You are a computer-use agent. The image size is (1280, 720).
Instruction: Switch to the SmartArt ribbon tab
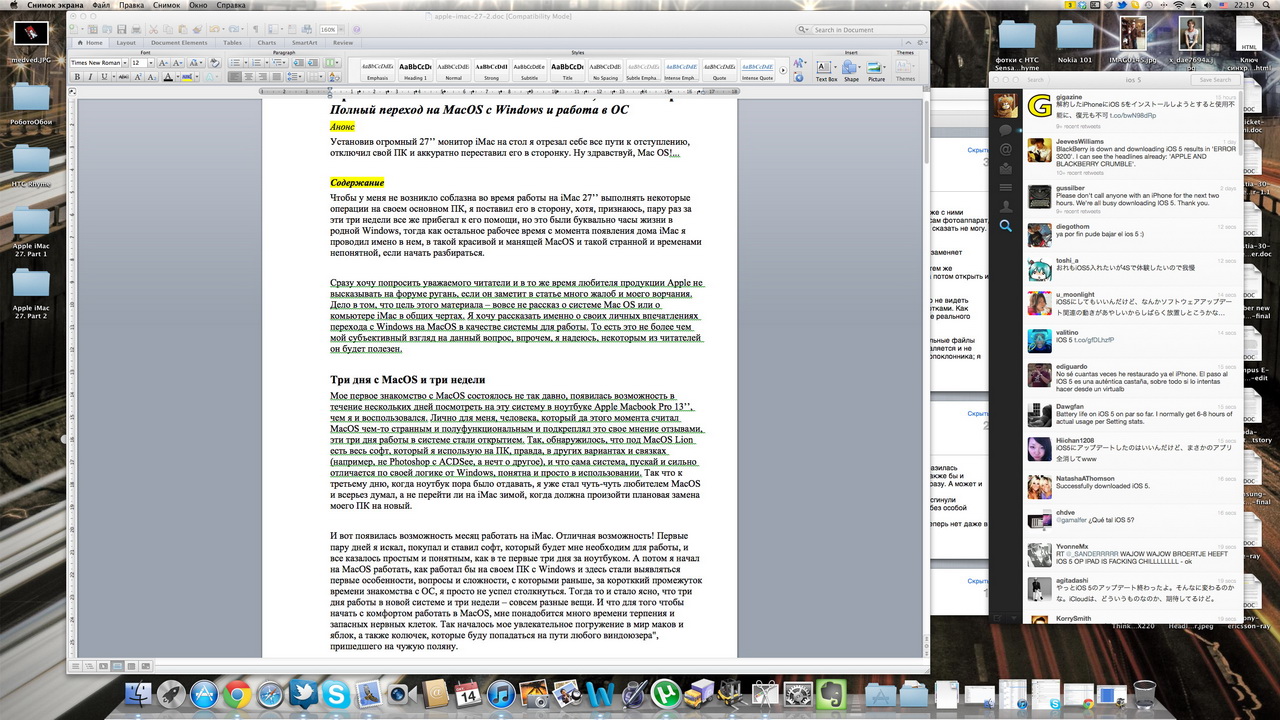tap(304, 43)
